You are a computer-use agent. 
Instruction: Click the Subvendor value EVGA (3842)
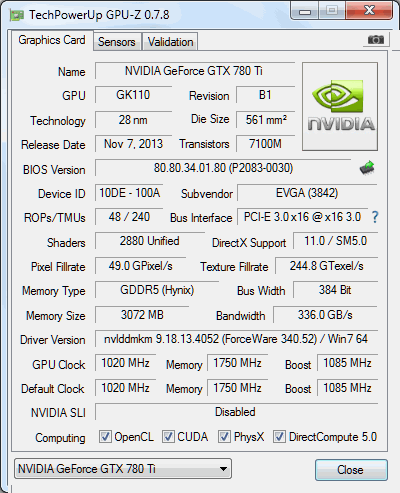[x=307, y=193]
